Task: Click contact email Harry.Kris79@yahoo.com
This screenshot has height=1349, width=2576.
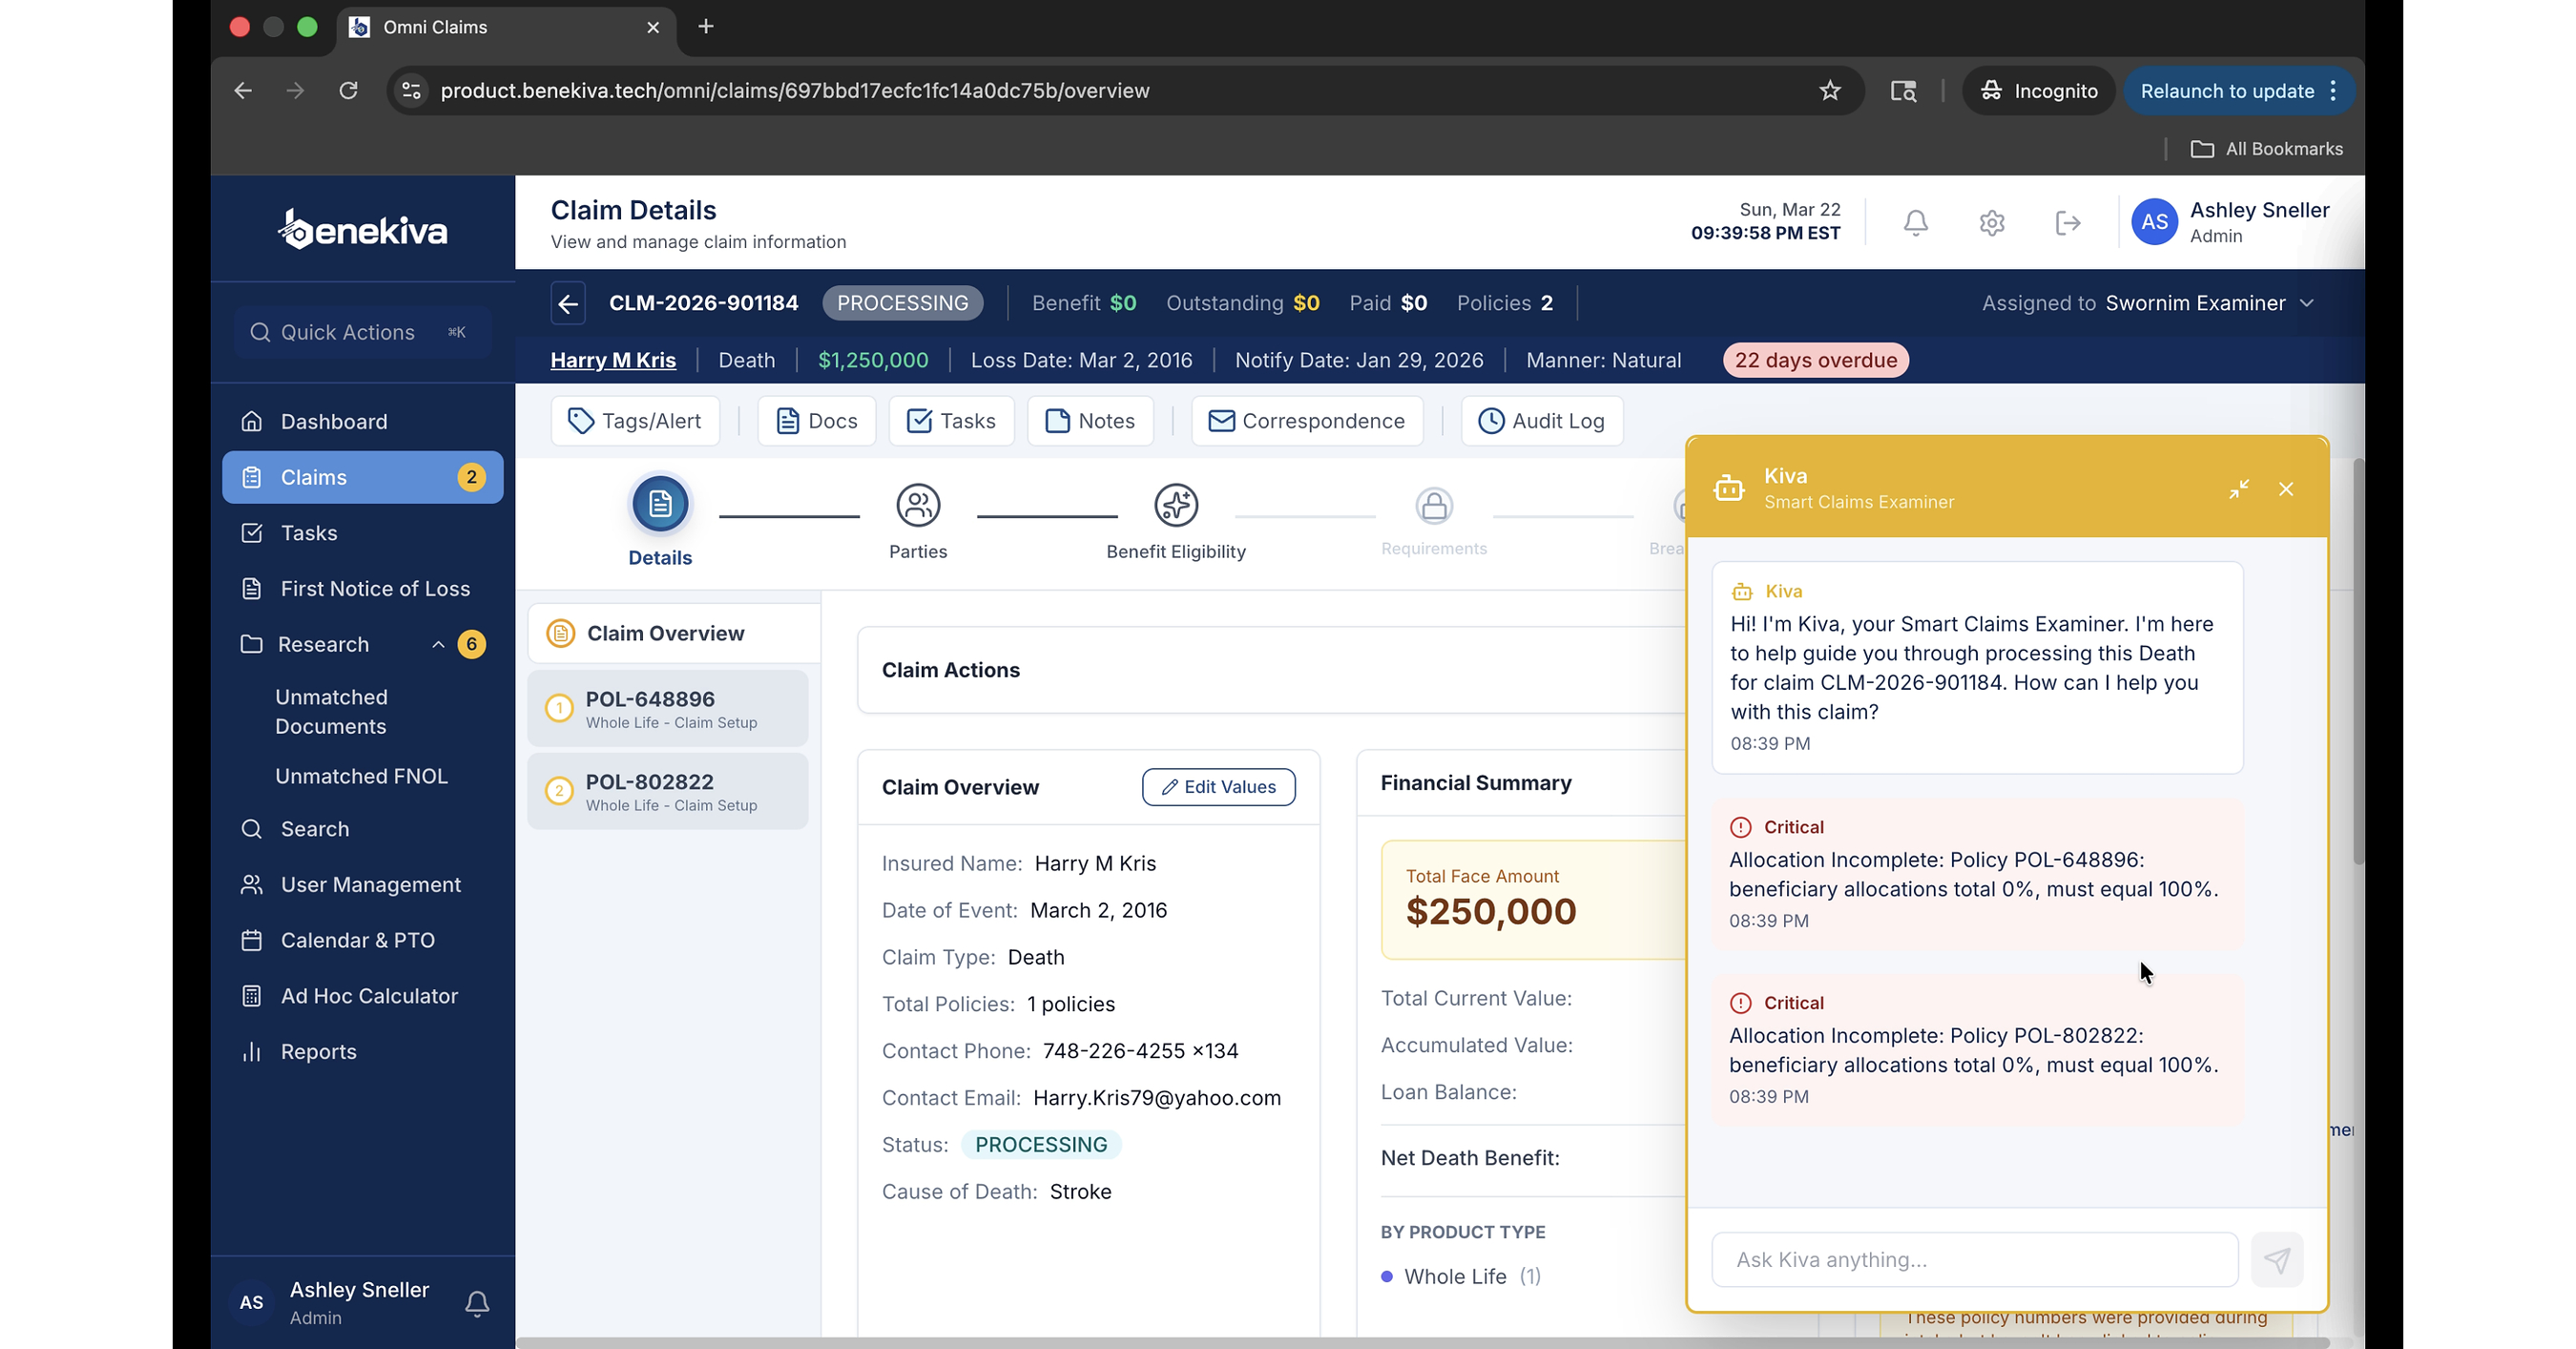Action: click(x=1156, y=1098)
